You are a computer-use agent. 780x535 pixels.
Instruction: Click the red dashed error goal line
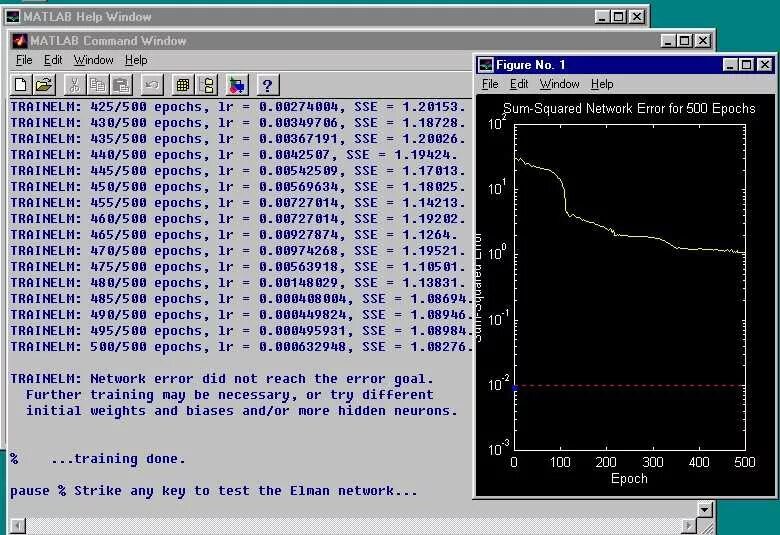(x=629, y=385)
